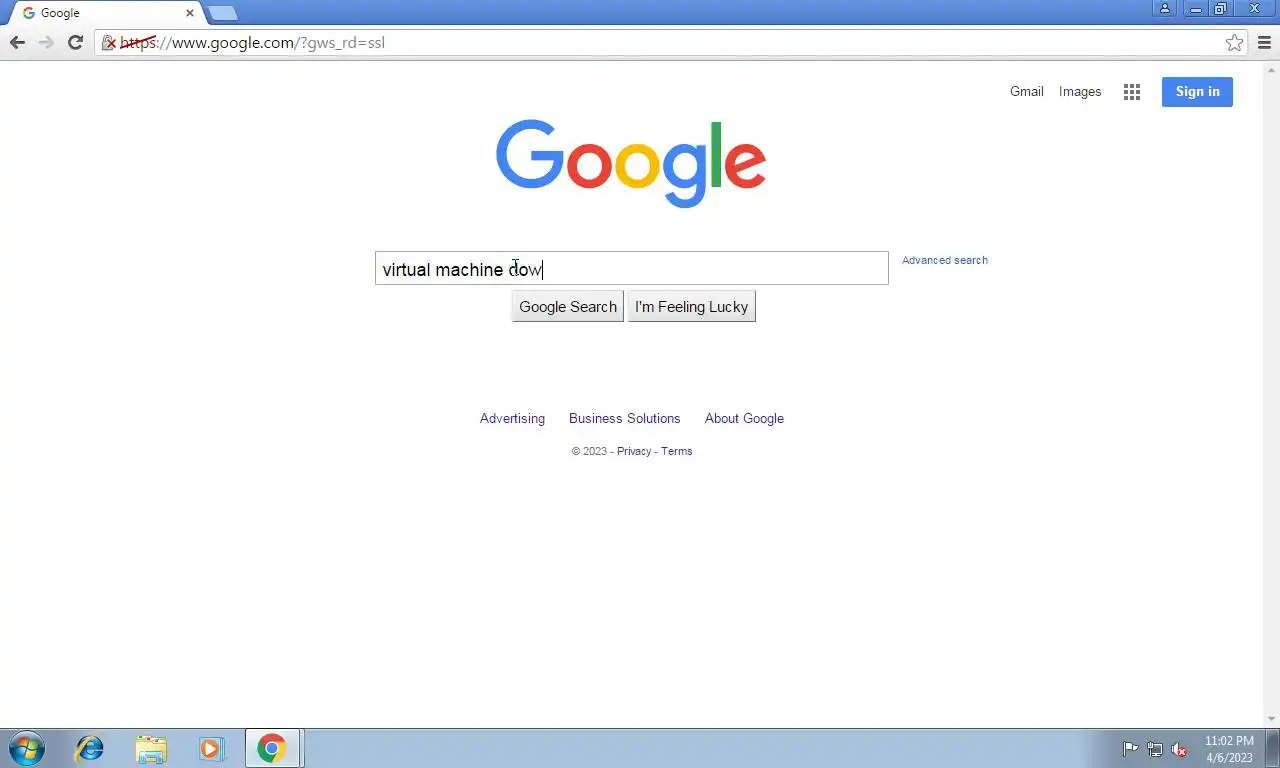The height and width of the screenshot is (768, 1280).
Task: Open the Advanced search link
Action: tap(945, 260)
